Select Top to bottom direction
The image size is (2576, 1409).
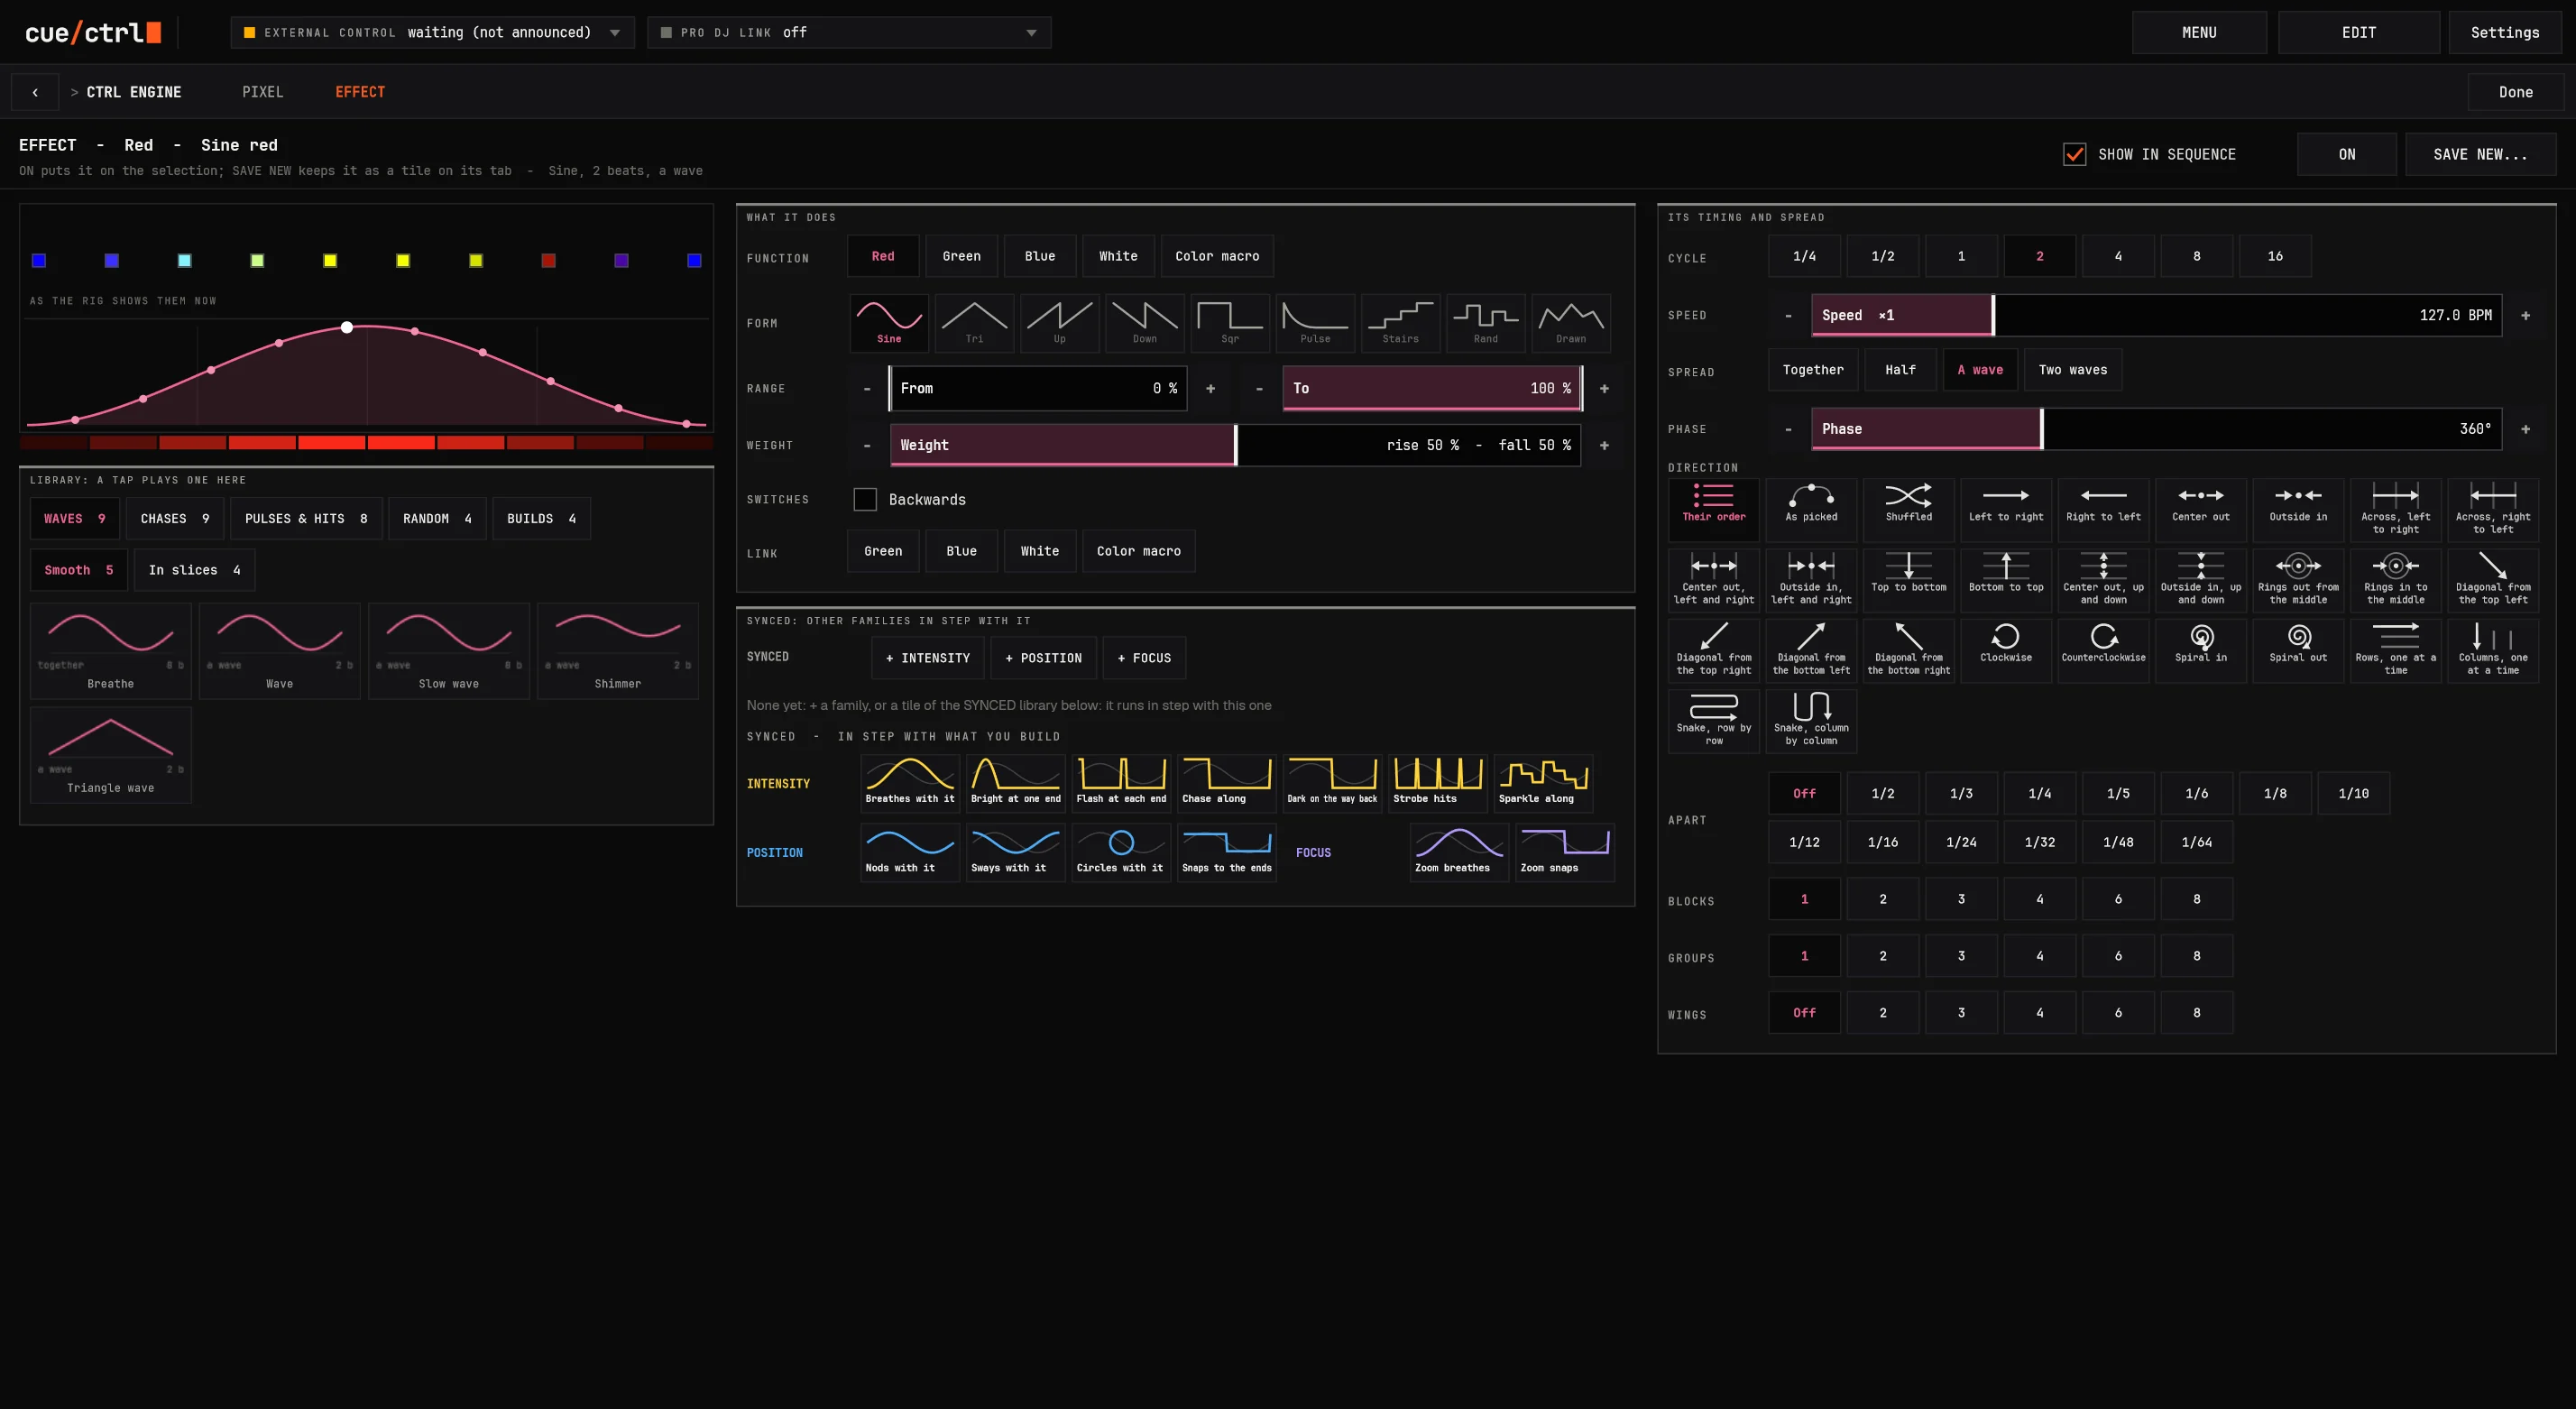1908,580
